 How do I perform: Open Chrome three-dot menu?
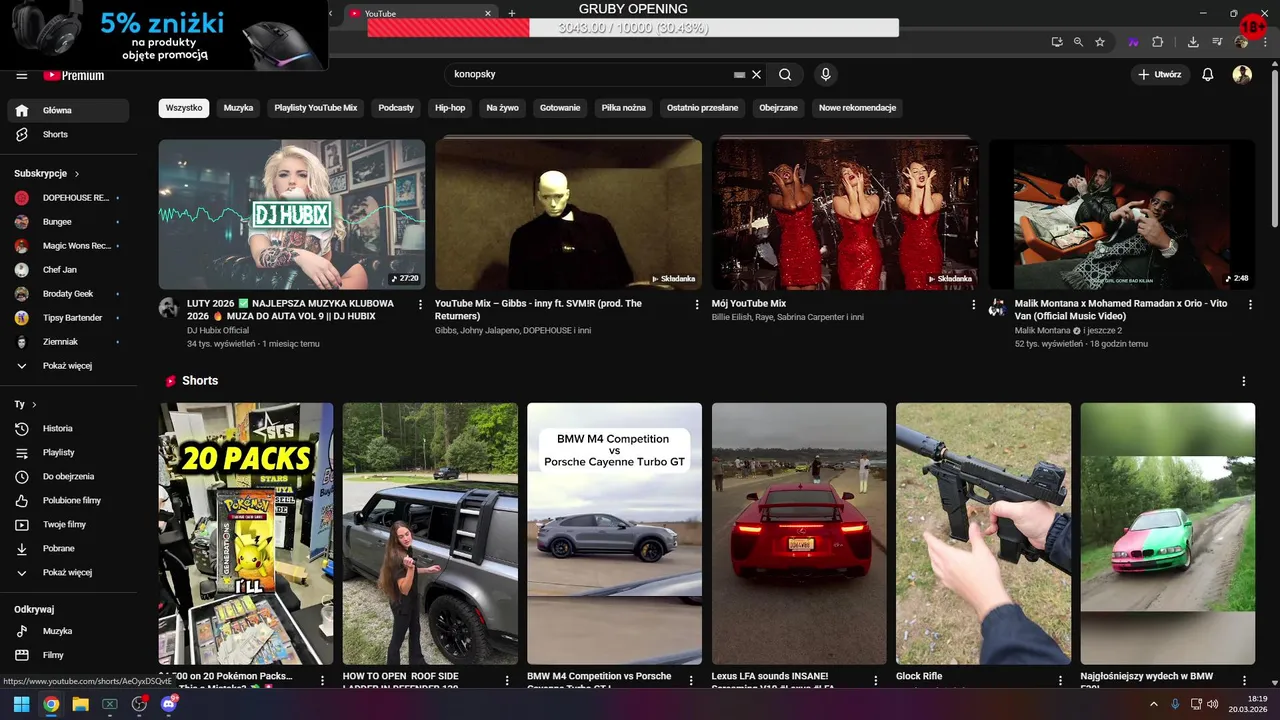tap(1263, 42)
